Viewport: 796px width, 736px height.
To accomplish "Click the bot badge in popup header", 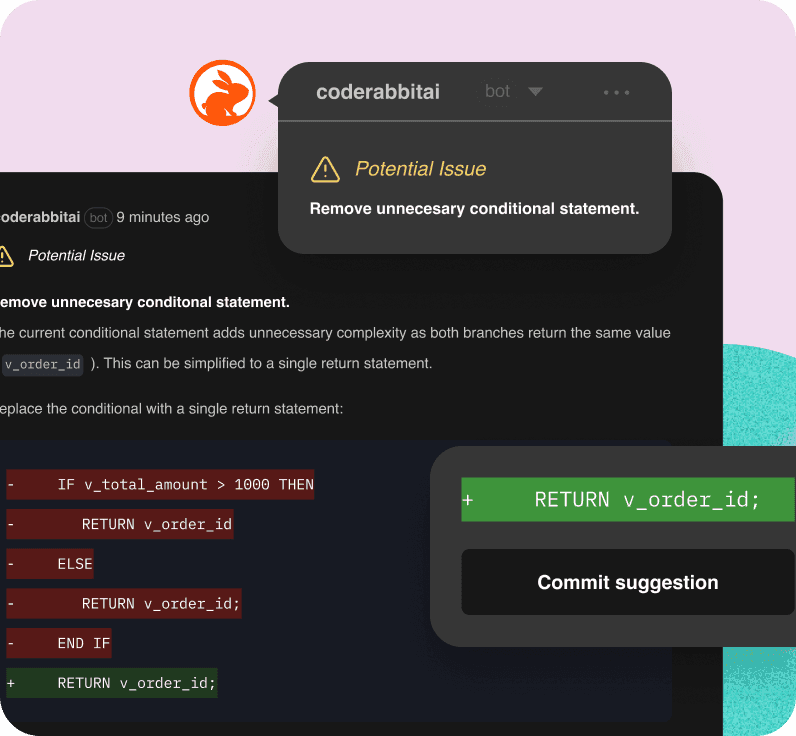I will [x=497, y=91].
